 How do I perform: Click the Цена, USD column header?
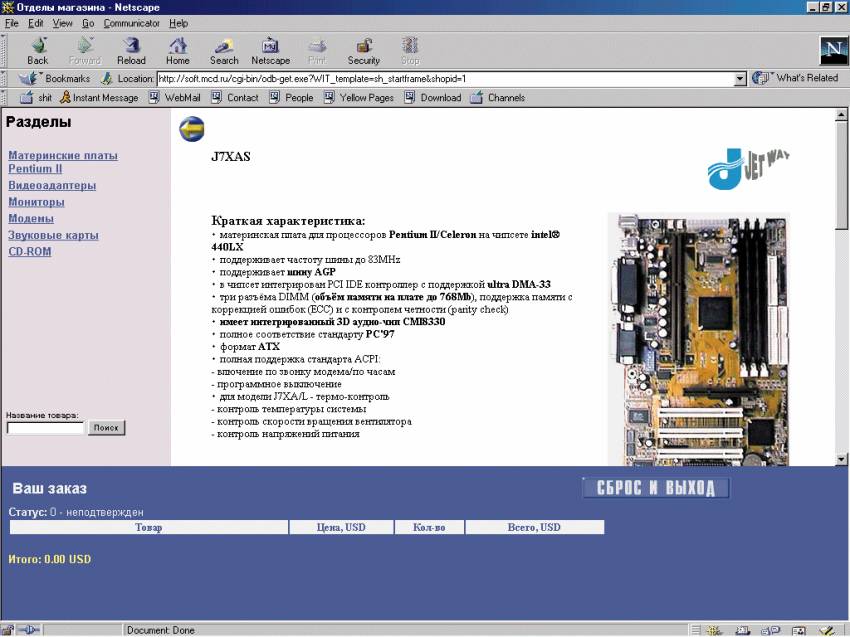(x=341, y=527)
